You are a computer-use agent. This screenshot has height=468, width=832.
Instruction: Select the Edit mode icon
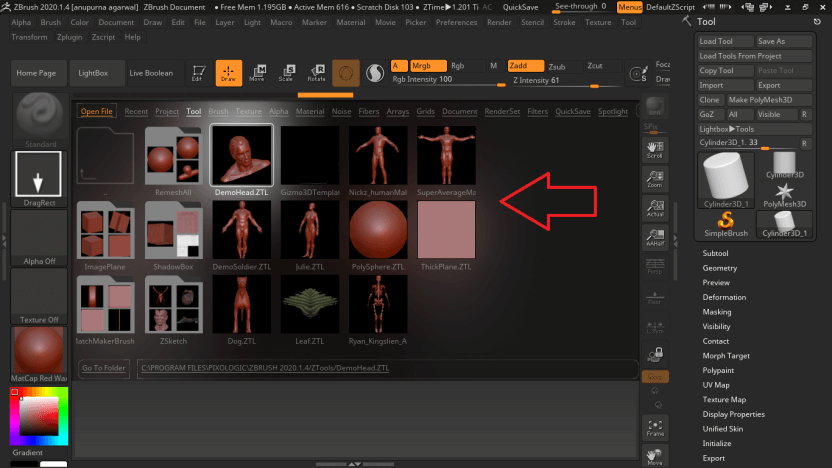(198, 73)
